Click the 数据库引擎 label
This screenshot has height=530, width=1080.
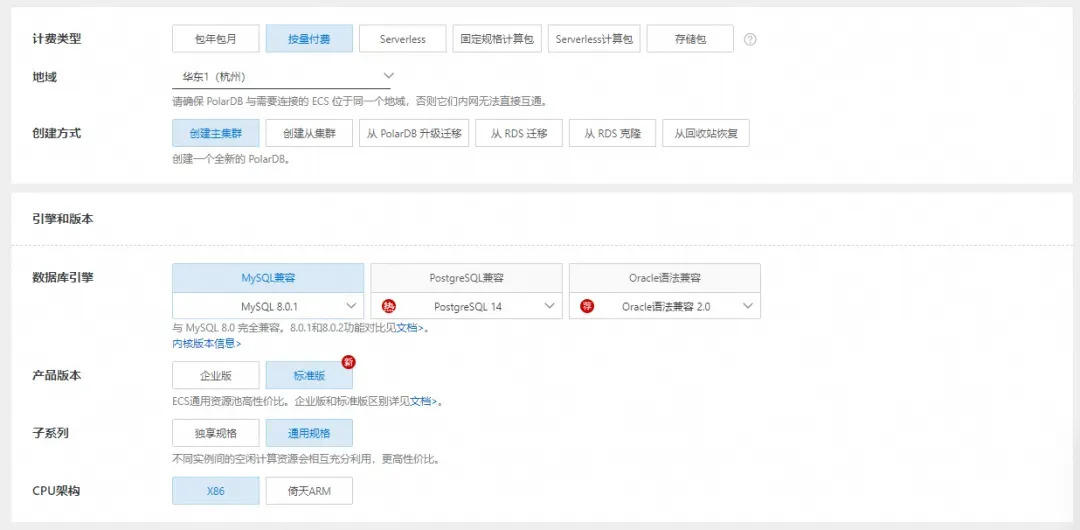click(x=63, y=278)
